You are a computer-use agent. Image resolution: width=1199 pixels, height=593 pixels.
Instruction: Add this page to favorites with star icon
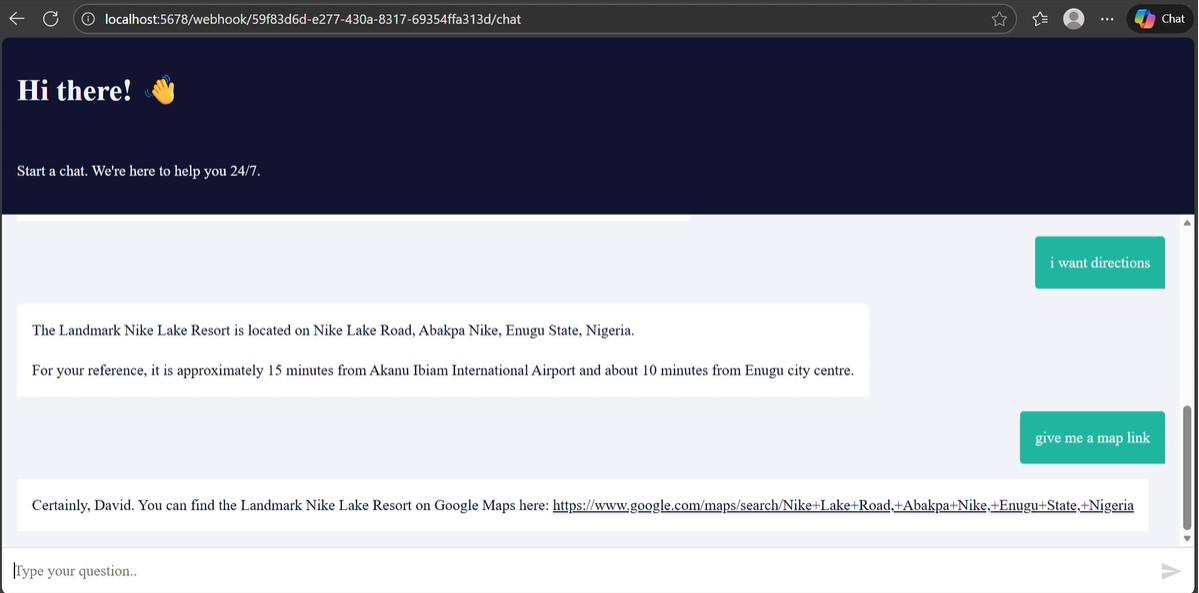[x=999, y=19]
